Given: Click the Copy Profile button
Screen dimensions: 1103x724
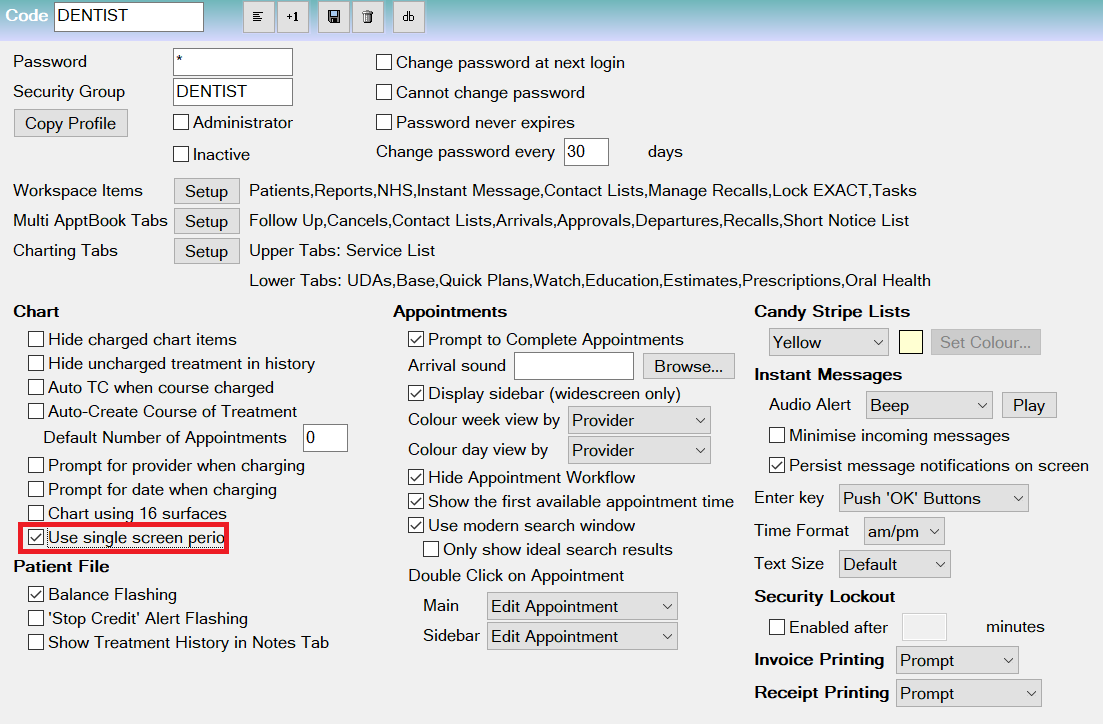Looking at the screenshot, I should [x=70, y=123].
